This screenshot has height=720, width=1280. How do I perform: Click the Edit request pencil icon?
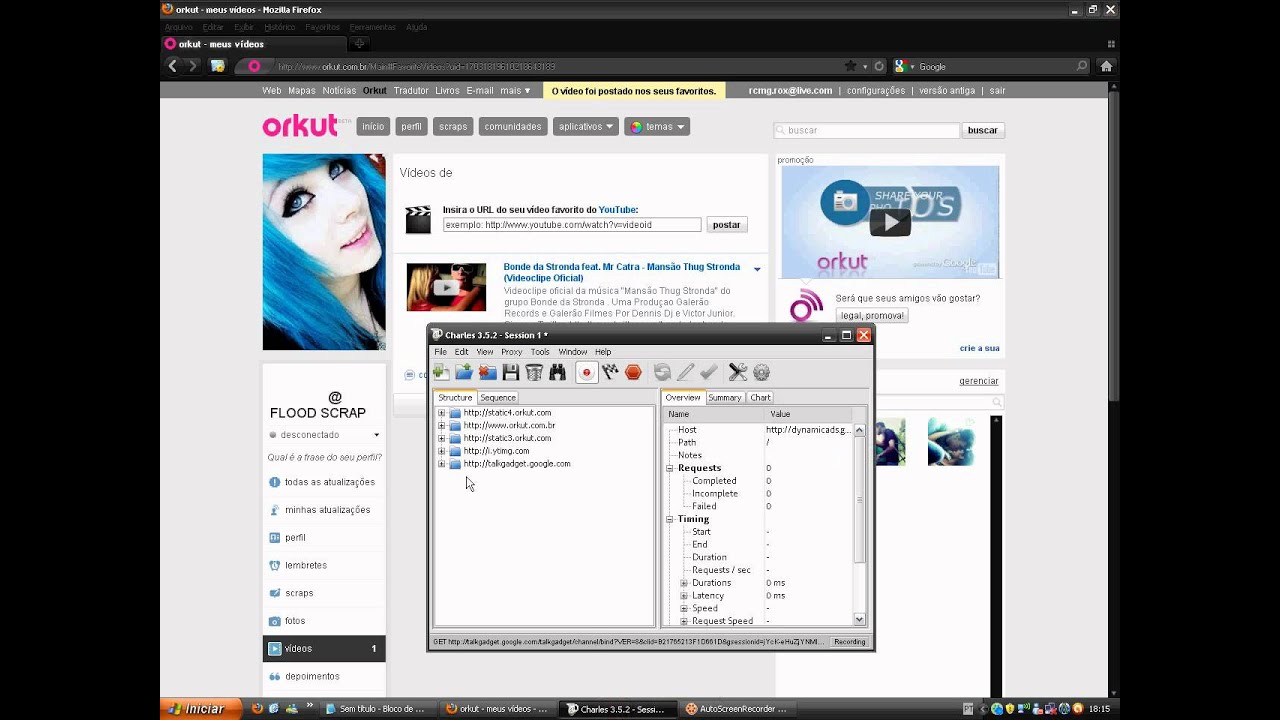[x=685, y=372]
